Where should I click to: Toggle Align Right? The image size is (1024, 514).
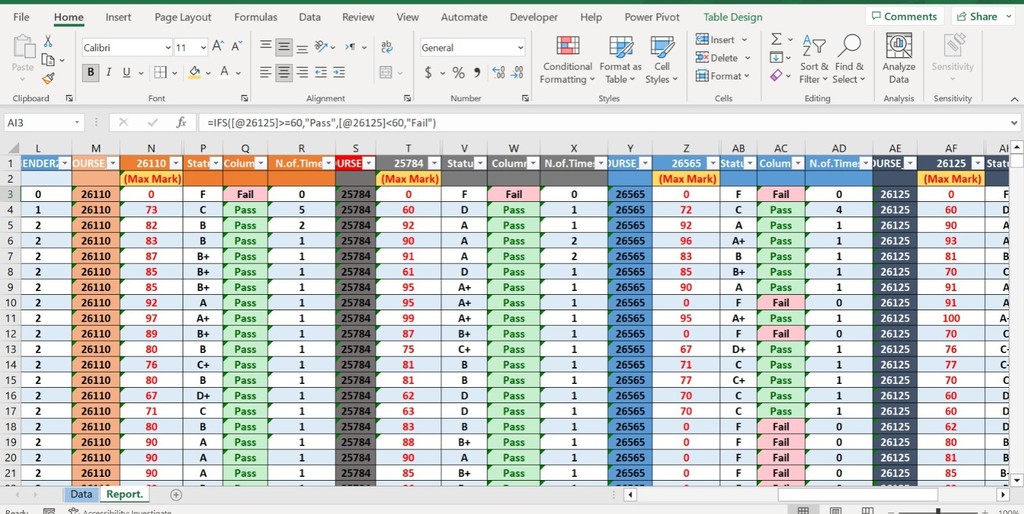[302, 72]
